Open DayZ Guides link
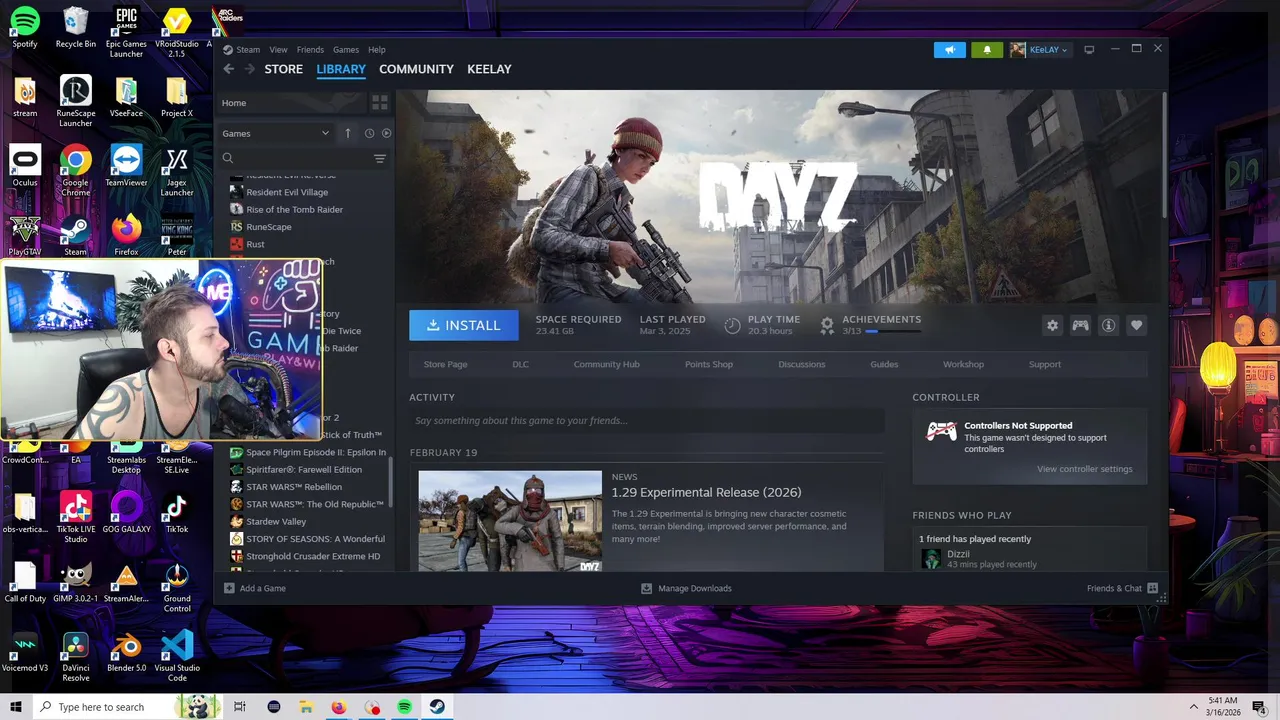 tap(884, 364)
